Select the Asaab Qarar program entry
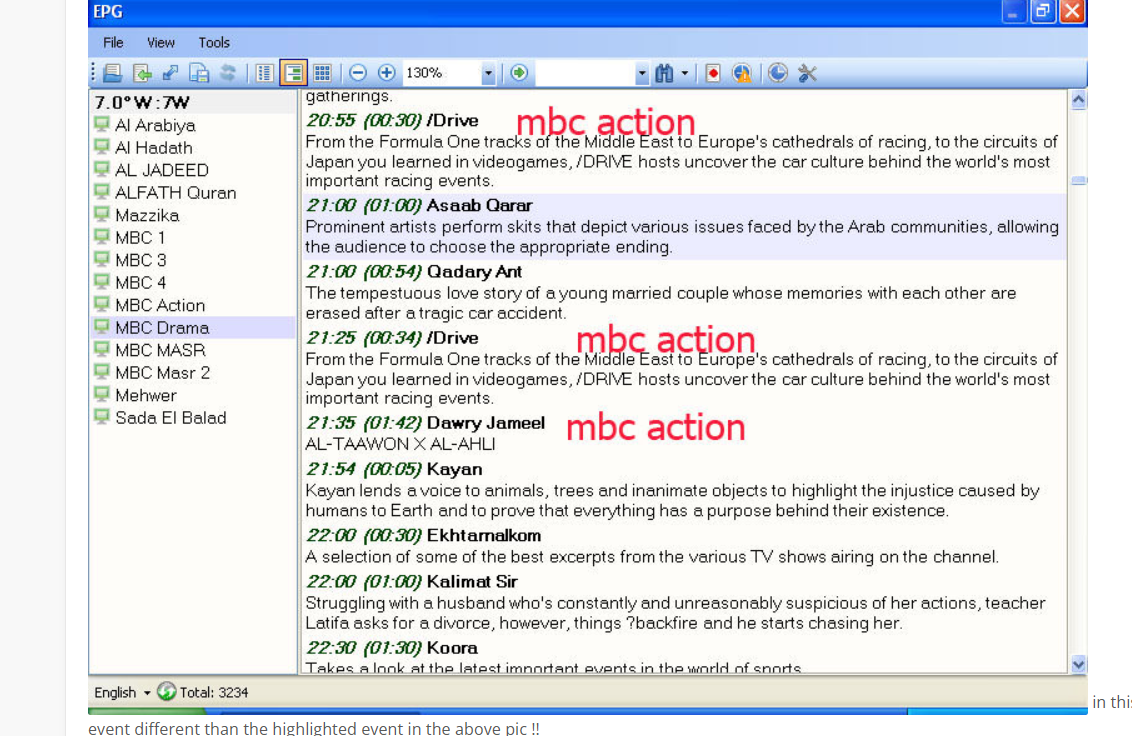The image size is (1132, 736). (x=479, y=205)
